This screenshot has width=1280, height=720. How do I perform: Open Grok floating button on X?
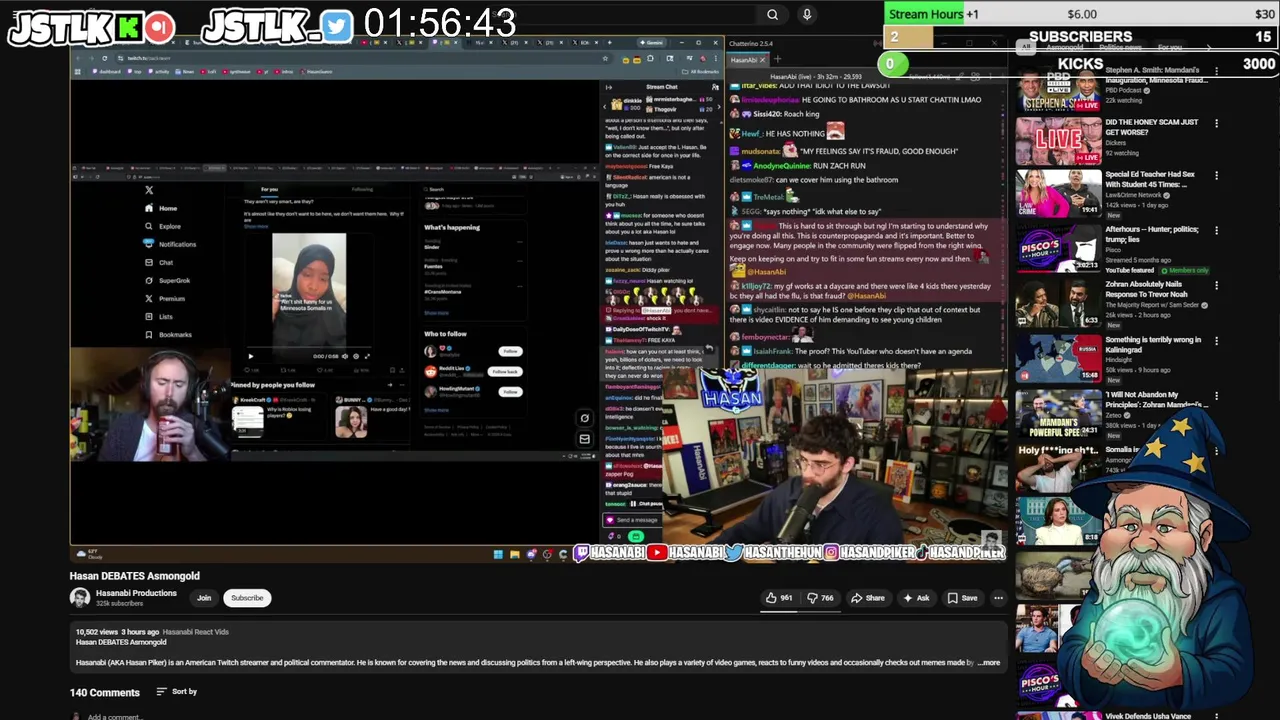585,418
